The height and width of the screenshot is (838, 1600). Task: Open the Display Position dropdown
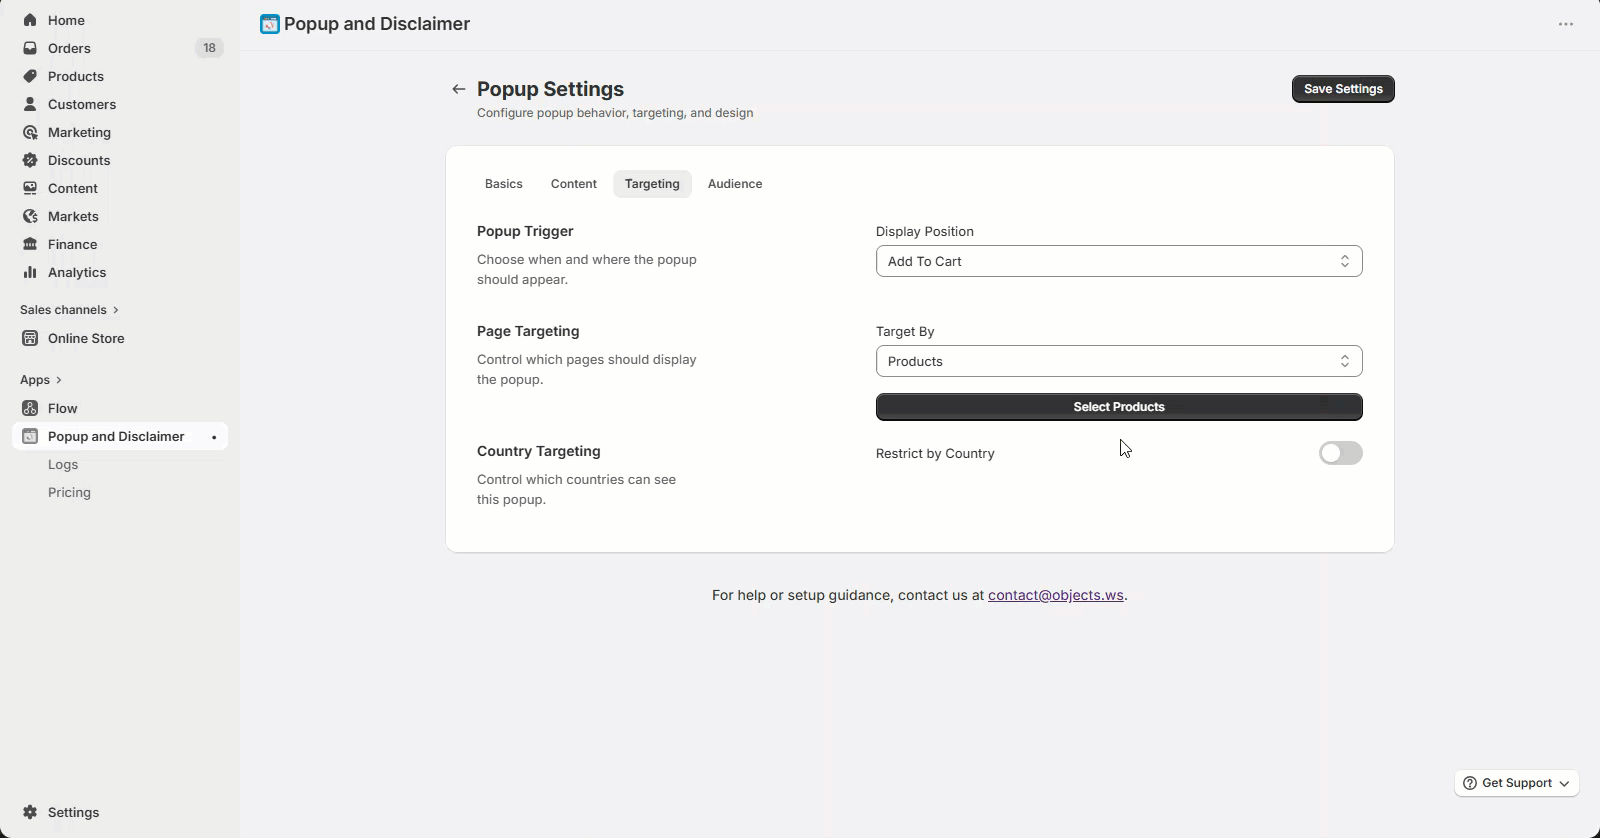click(1119, 261)
